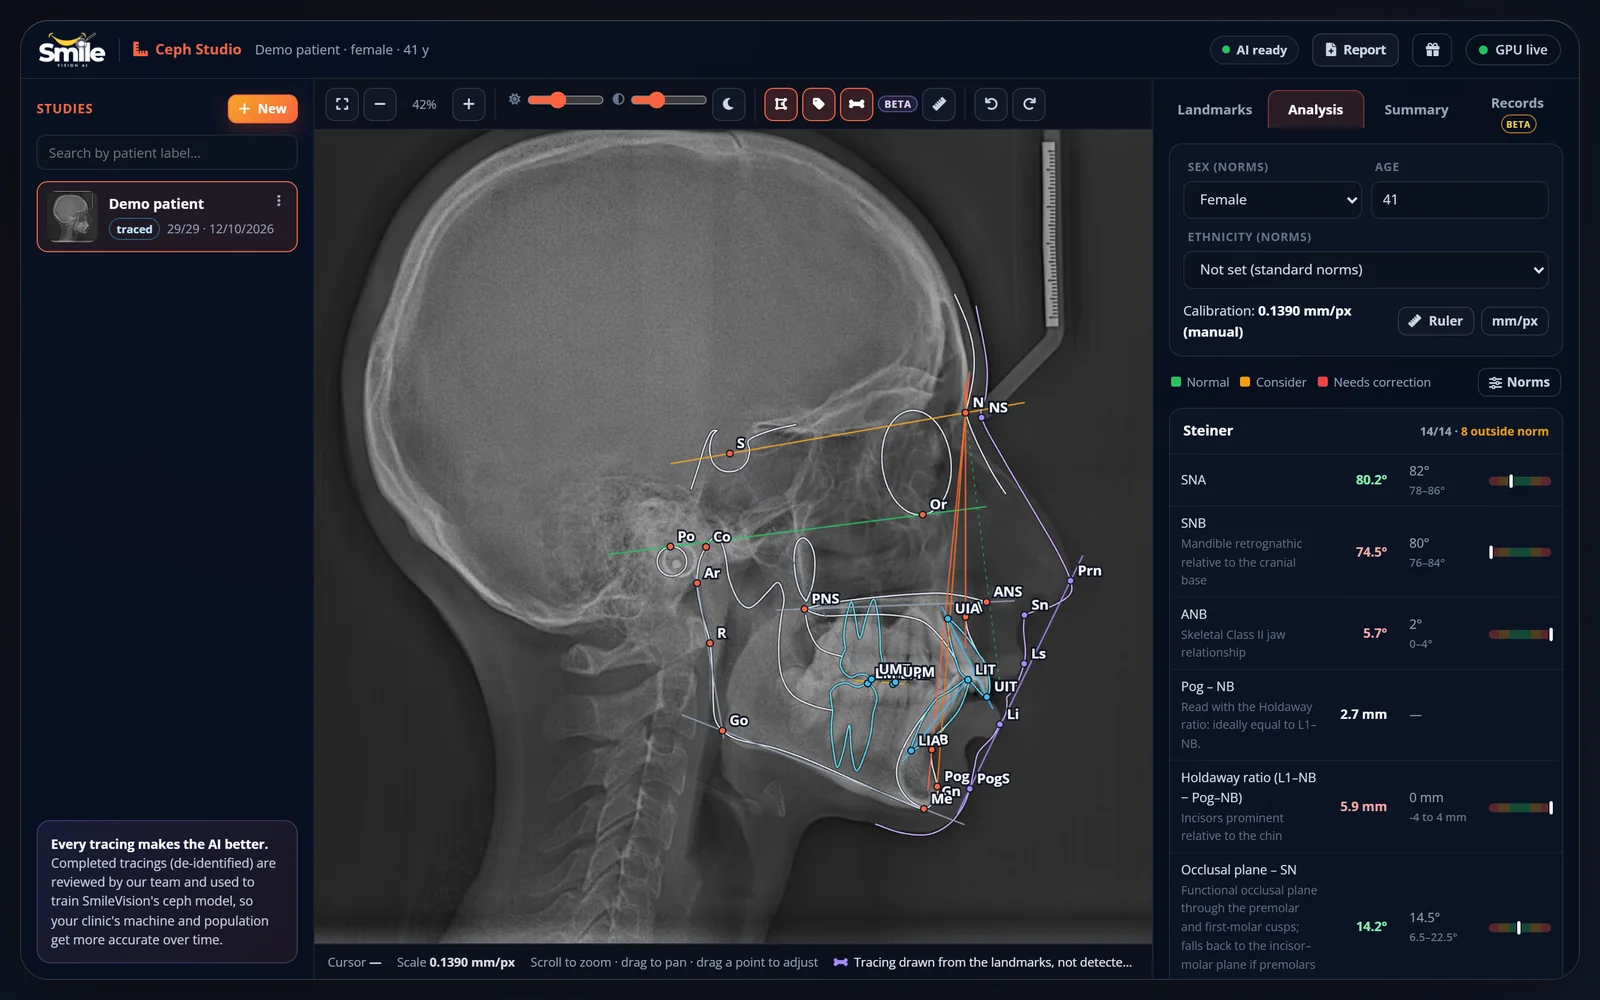
Task: Open the Norms settings
Action: point(1519,382)
